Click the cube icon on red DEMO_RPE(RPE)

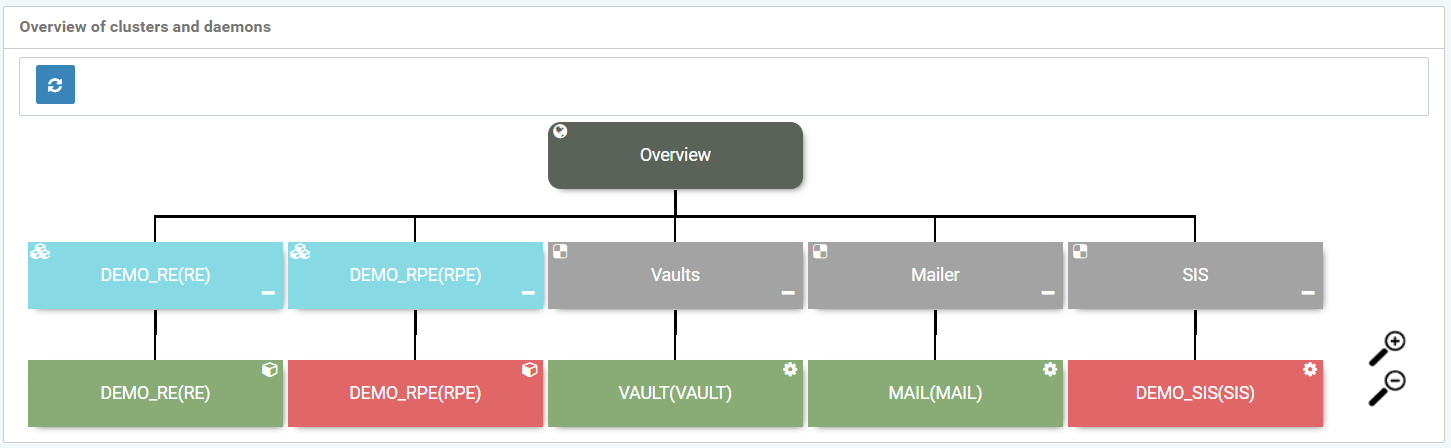[530, 370]
